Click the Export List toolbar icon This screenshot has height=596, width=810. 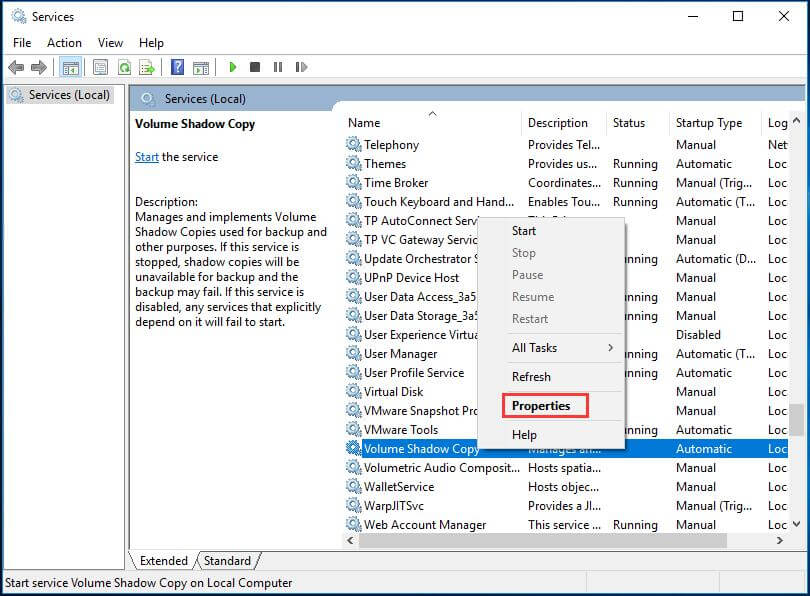[x=146, y=67]
